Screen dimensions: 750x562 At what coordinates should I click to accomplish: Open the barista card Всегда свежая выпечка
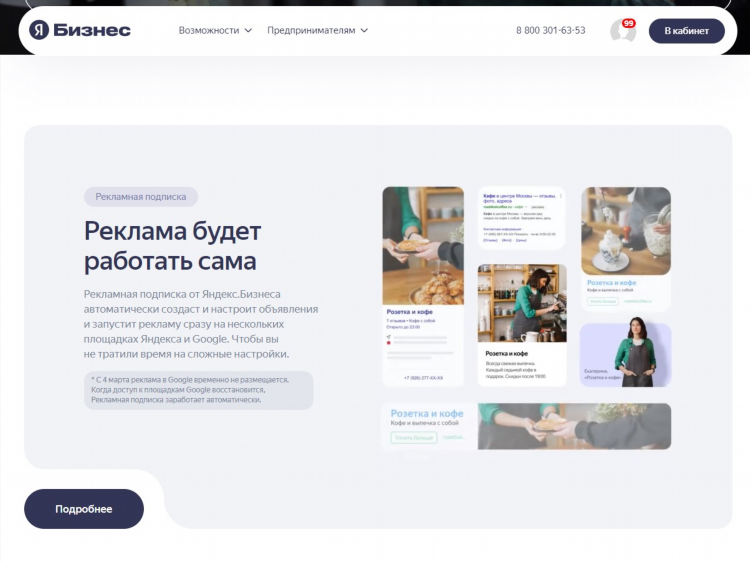pyautogui.click(x=522, y=325)
